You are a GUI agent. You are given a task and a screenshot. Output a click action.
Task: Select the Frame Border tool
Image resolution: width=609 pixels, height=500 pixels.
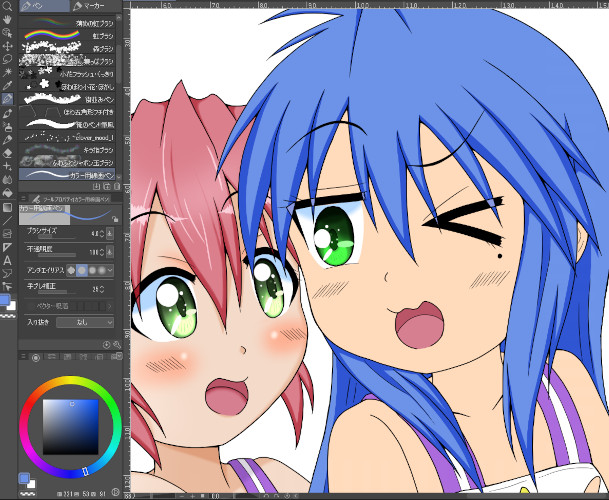[7, 234]
